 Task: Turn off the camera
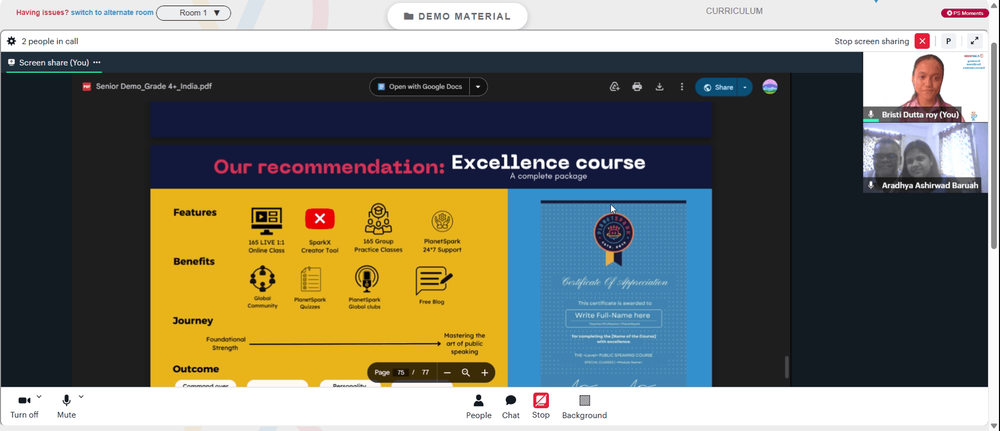(24, 406)
